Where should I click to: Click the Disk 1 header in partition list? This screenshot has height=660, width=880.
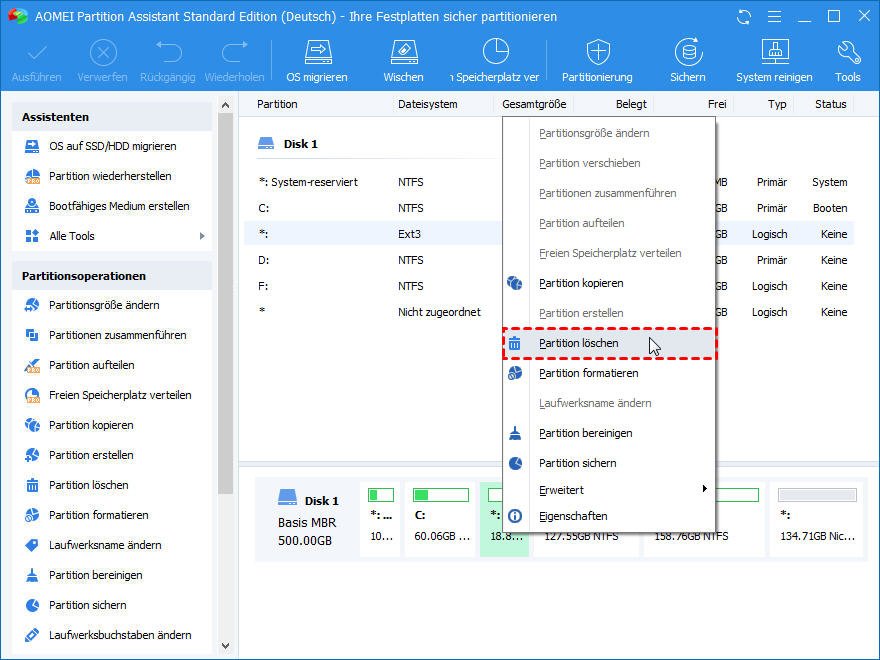288,144
